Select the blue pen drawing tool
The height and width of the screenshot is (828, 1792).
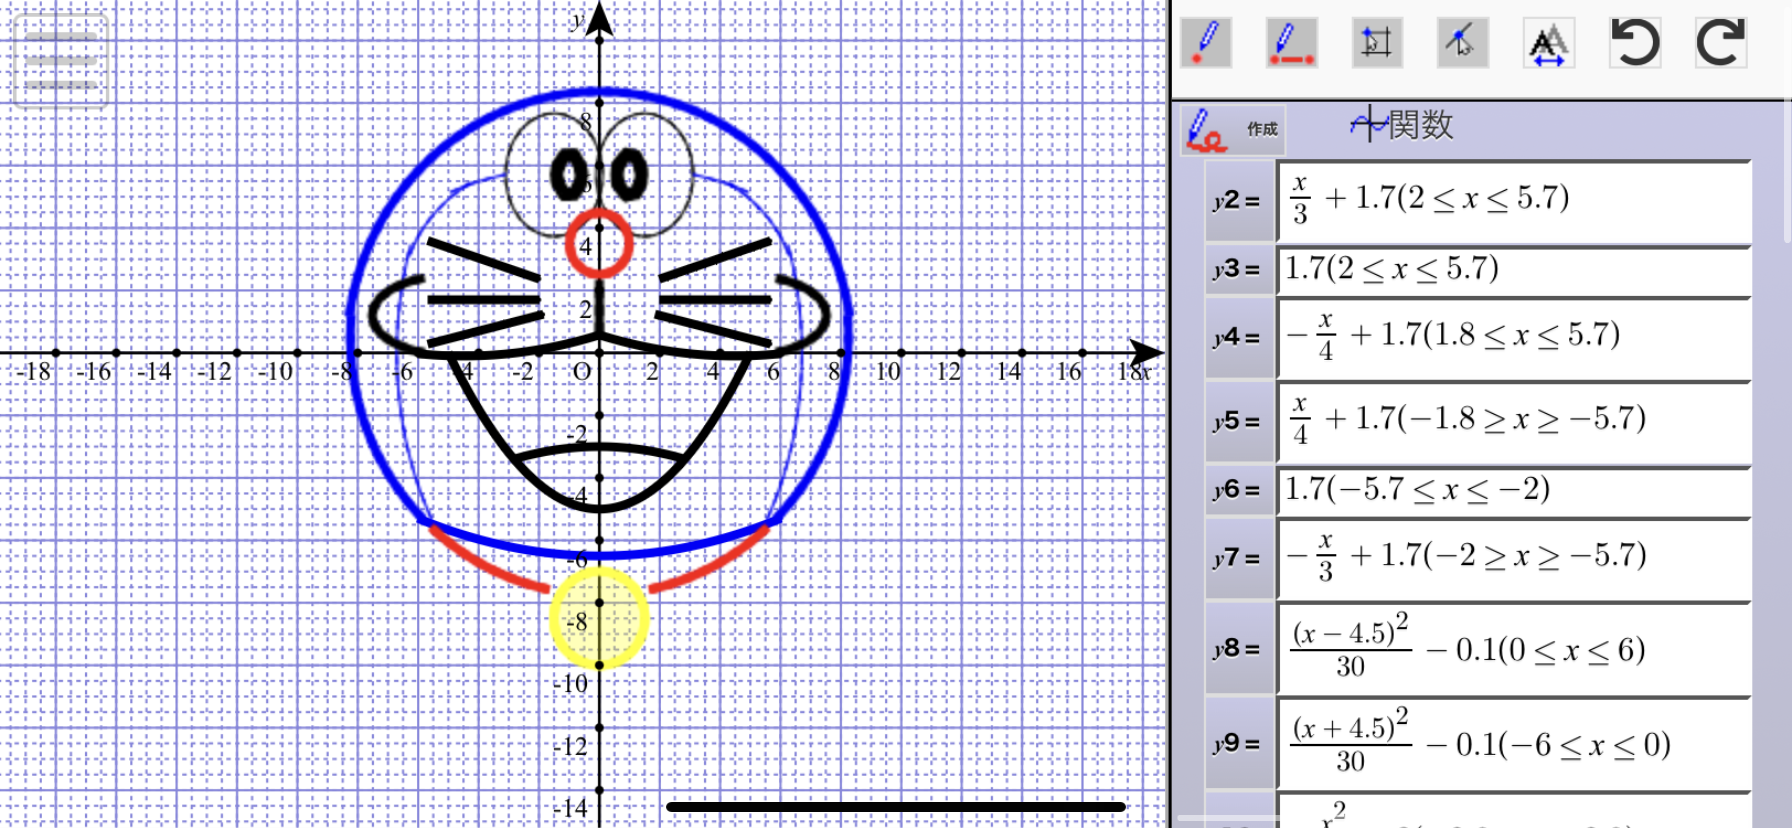coord(1206,43)
